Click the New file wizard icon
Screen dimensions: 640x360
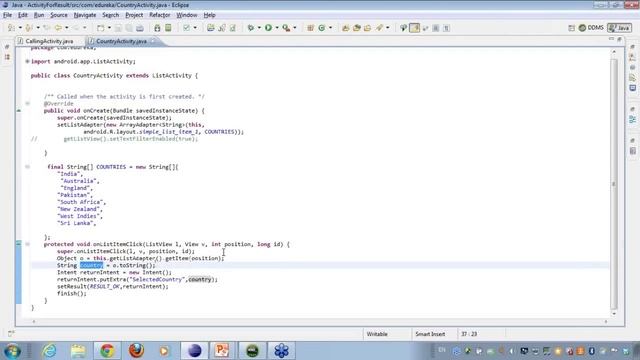pyautogui.click(x=100, y=28)
